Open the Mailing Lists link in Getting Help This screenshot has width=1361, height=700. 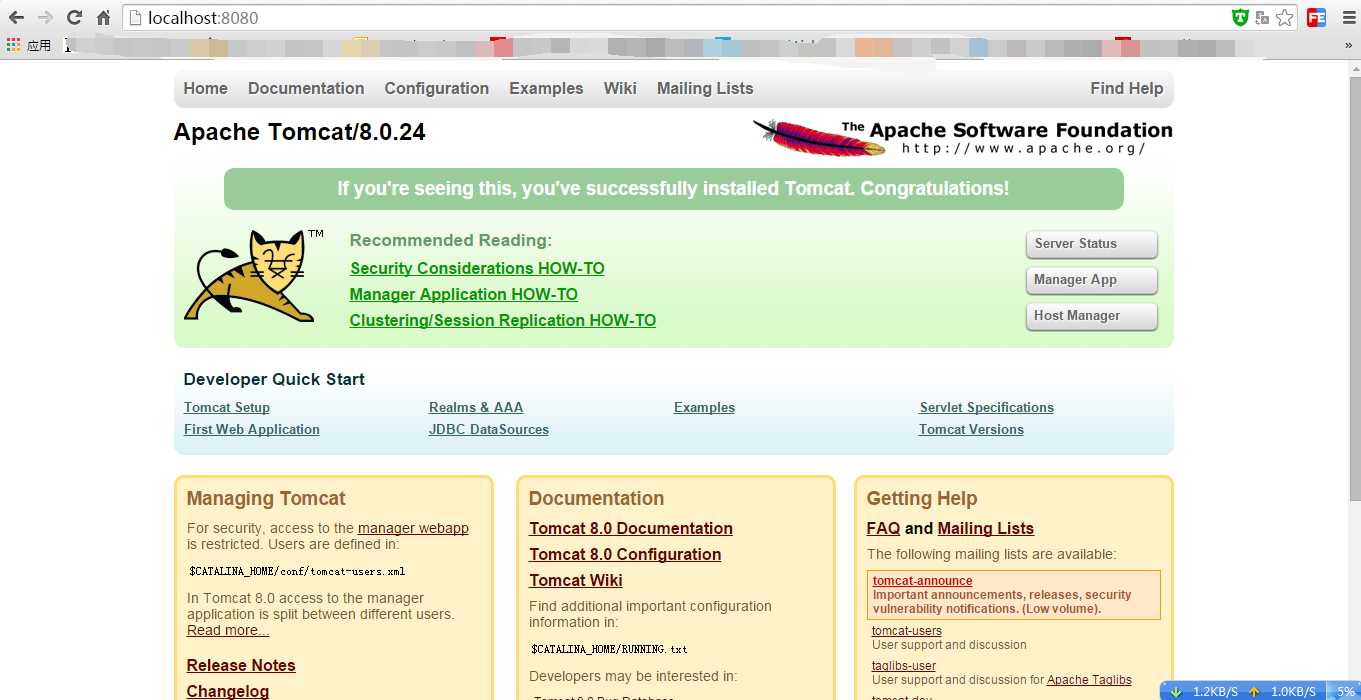986,528
